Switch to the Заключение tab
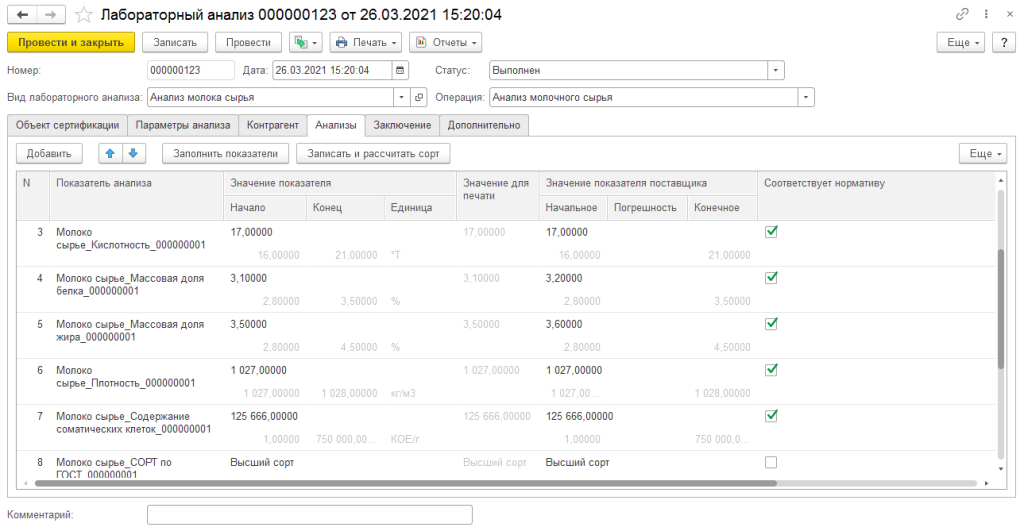Viewport: 1024px width, 531px height. pyautogui.click(x=402, y=125)
